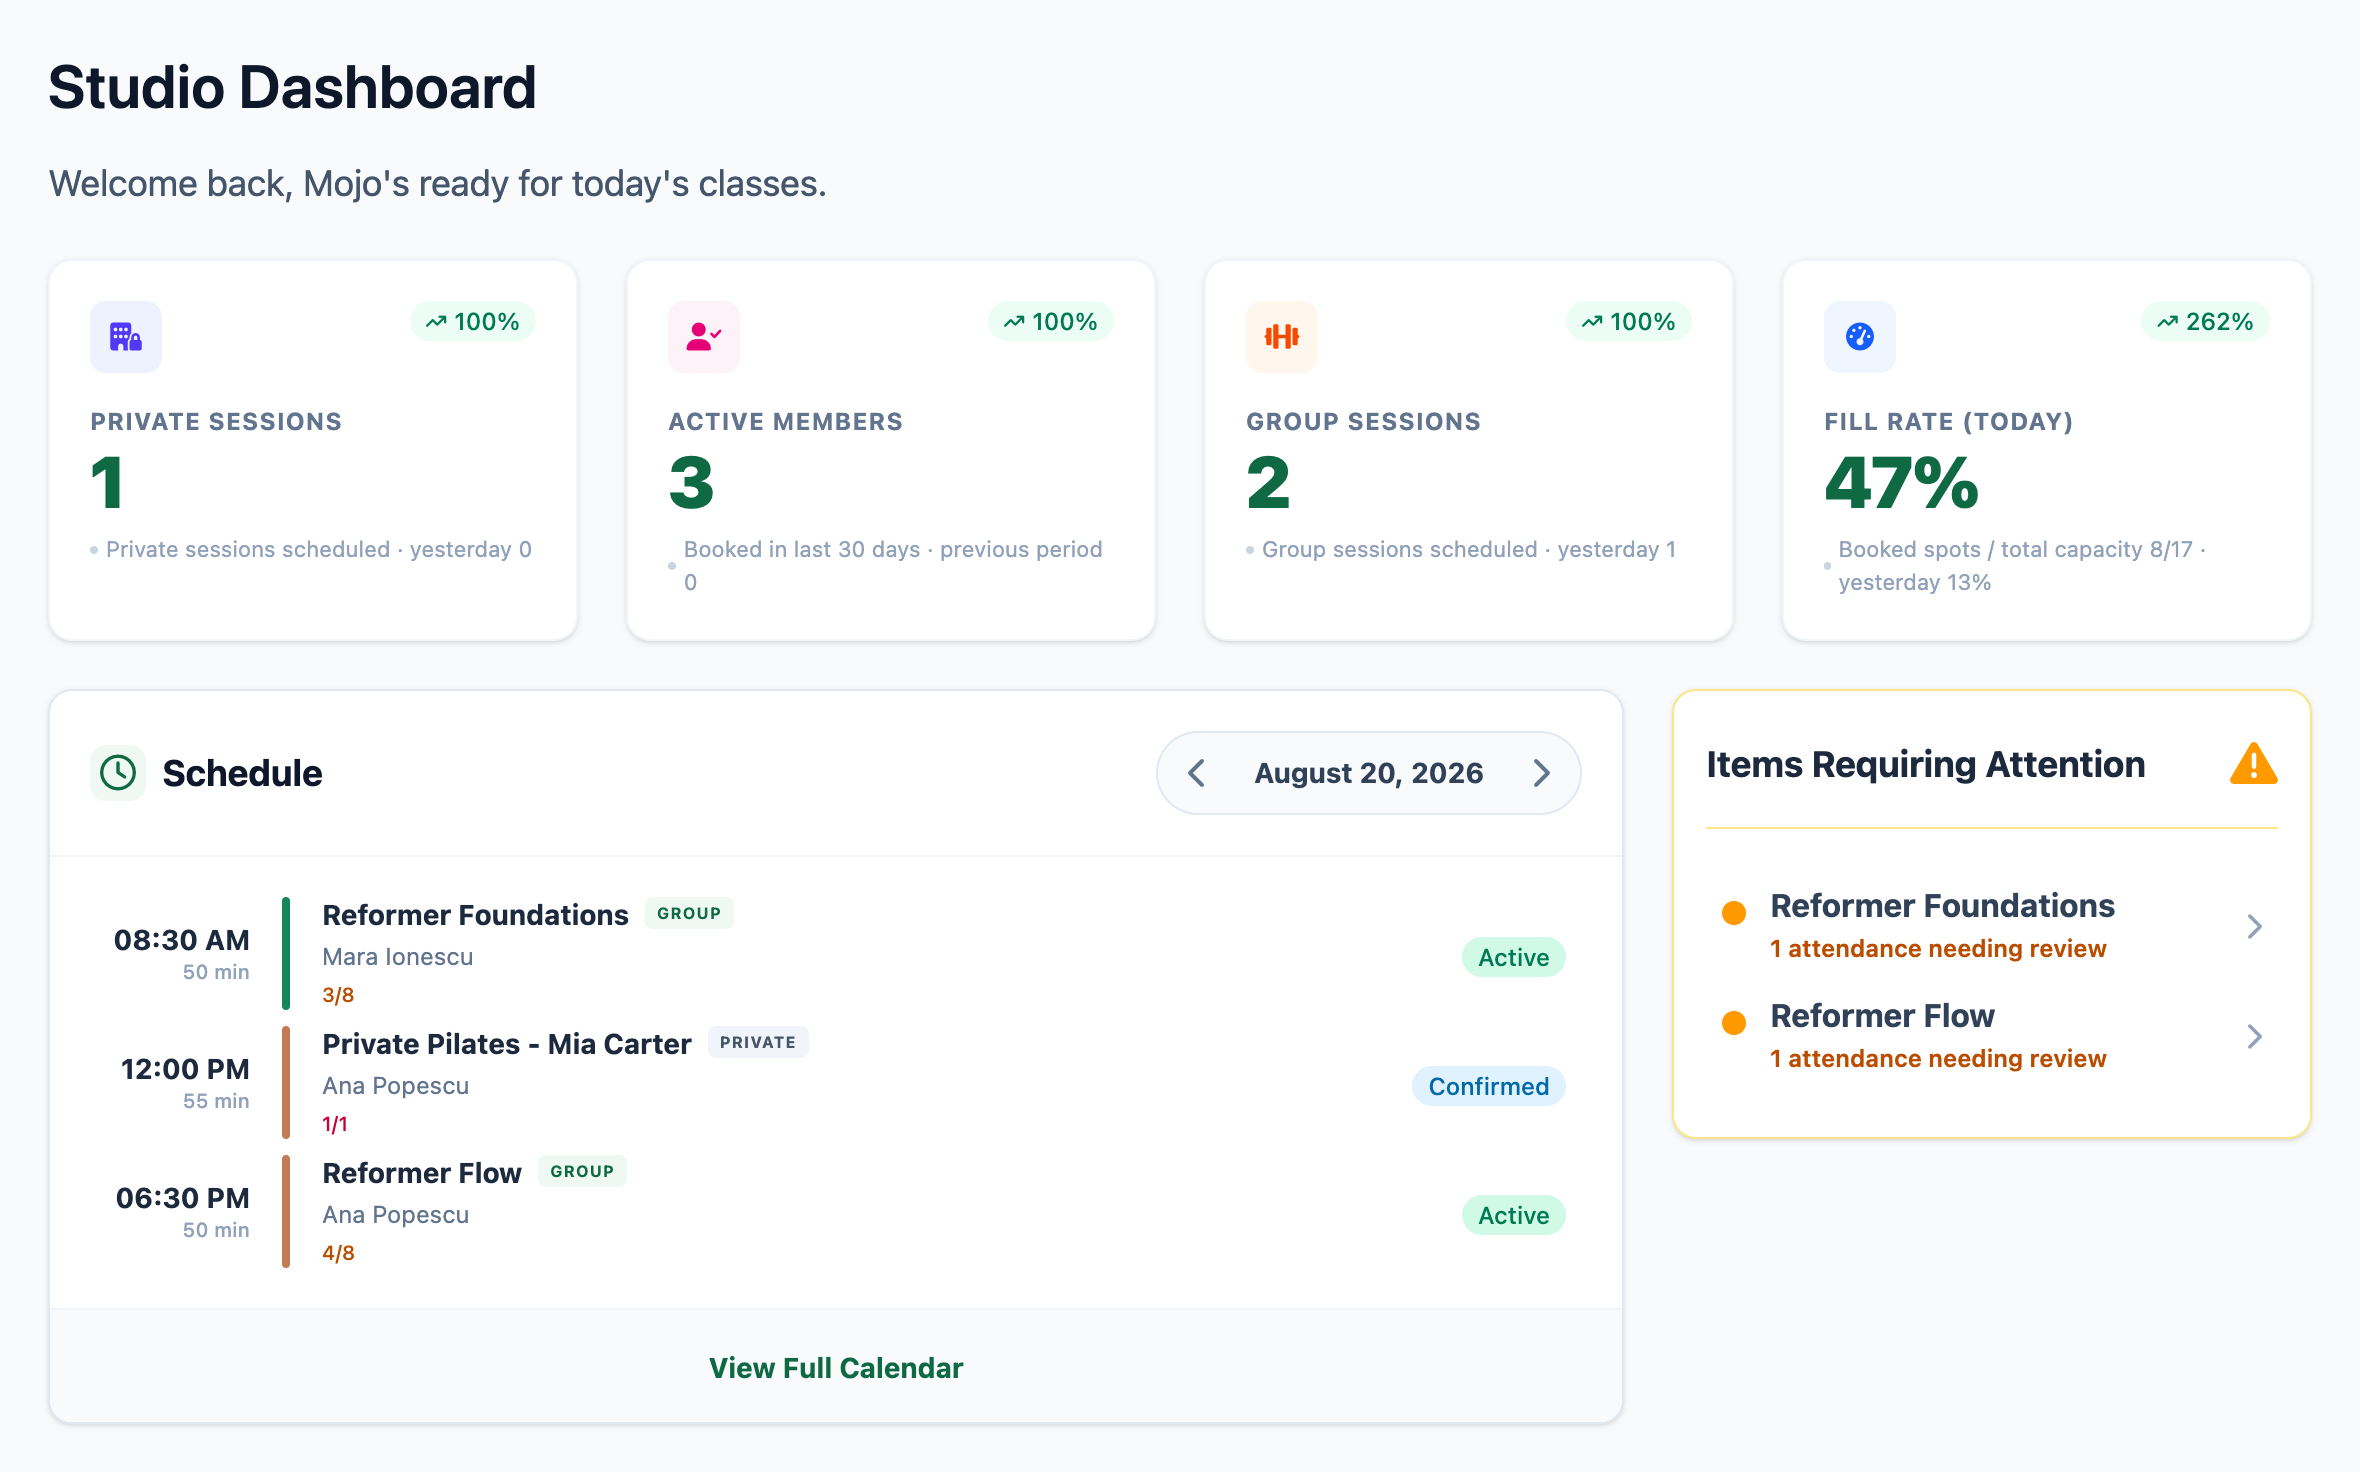Click the 100% trend badge on Active Members
Screen dimensions: 2360x1472
click(x=1051, y=322)
